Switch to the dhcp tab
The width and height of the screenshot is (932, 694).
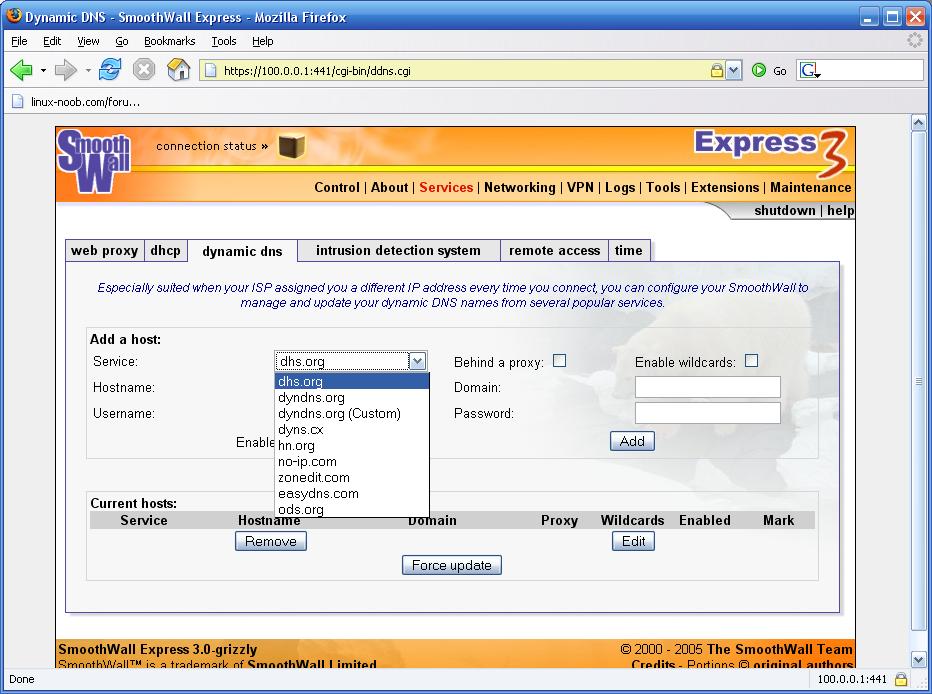tap(165, 250)
